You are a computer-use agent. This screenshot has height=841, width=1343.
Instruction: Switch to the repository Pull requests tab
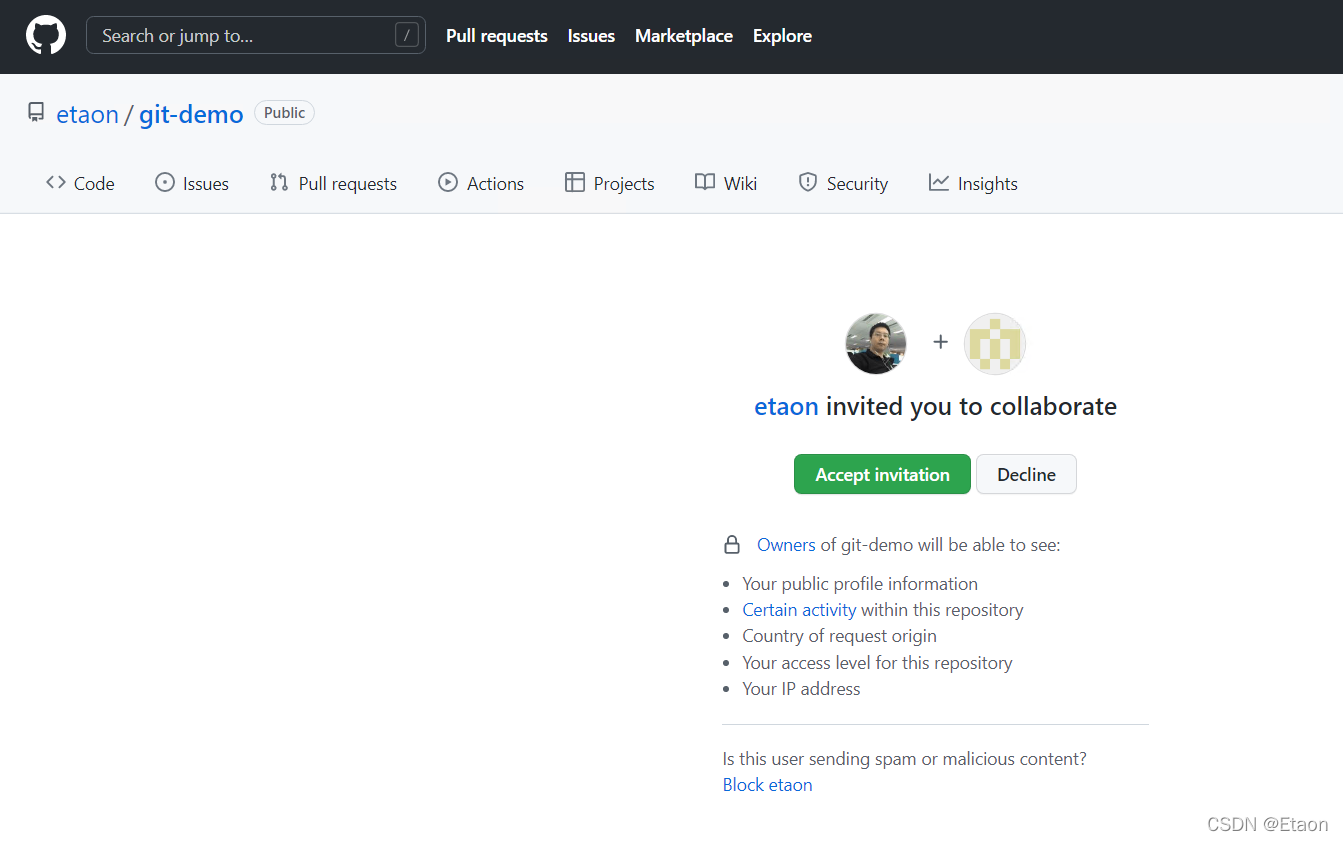coord(333,183)
